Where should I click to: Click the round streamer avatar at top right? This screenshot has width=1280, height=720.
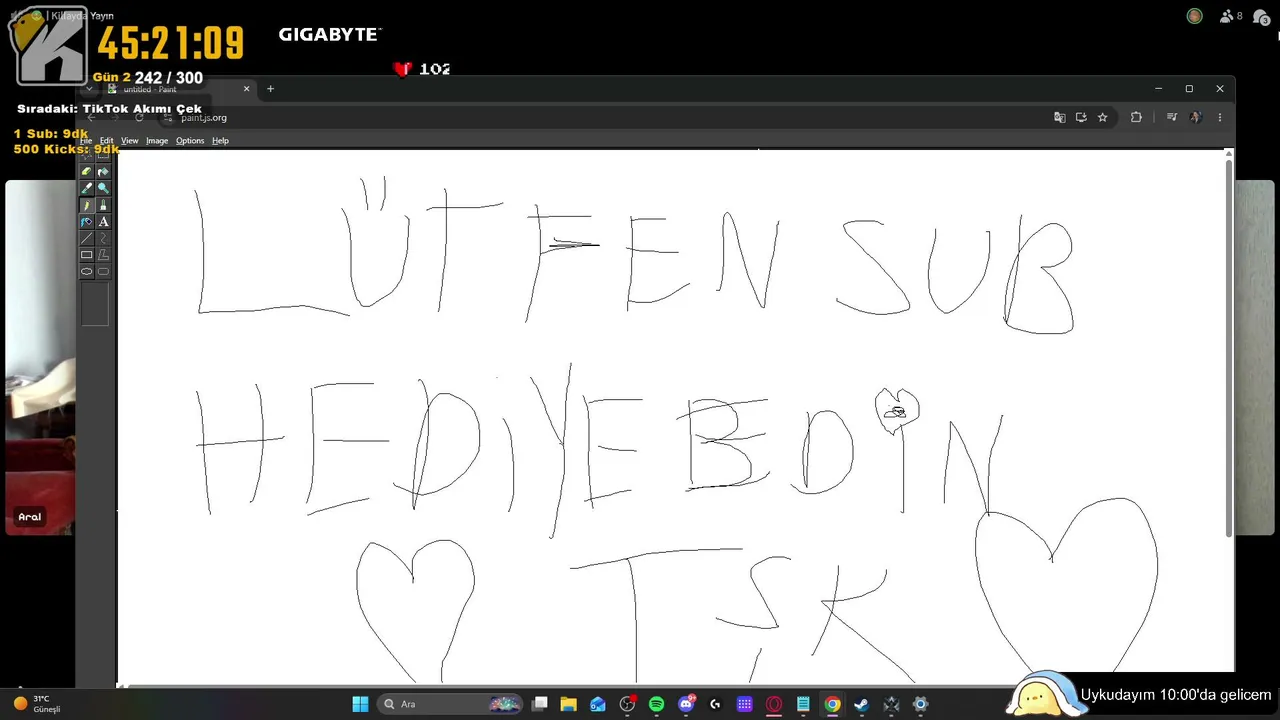coord(1194,16)
